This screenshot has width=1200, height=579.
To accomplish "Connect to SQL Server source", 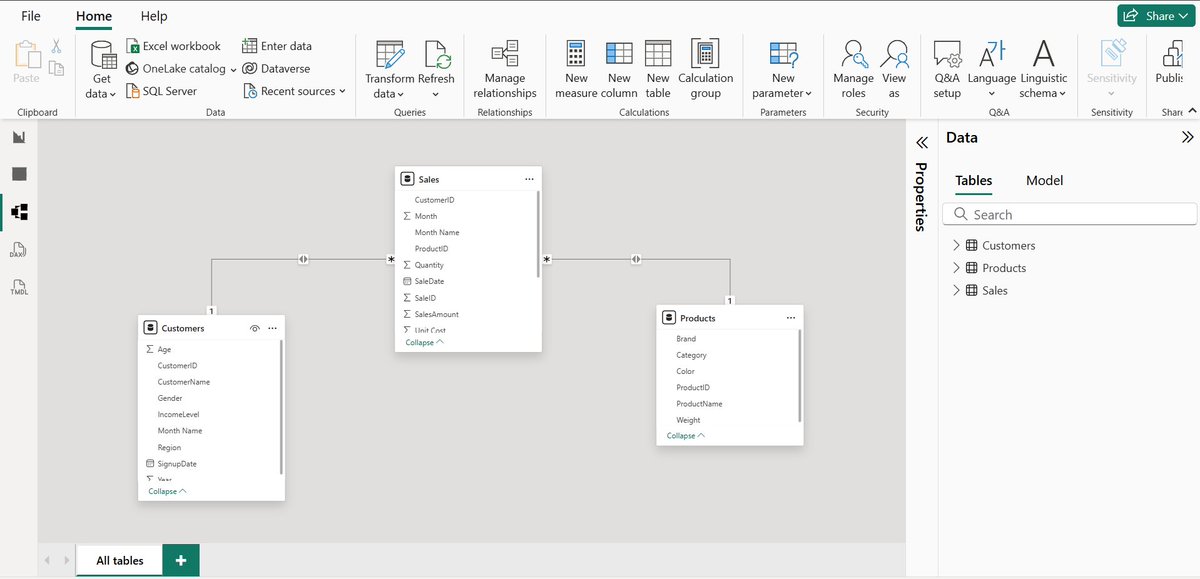I will tap(162, 91).
